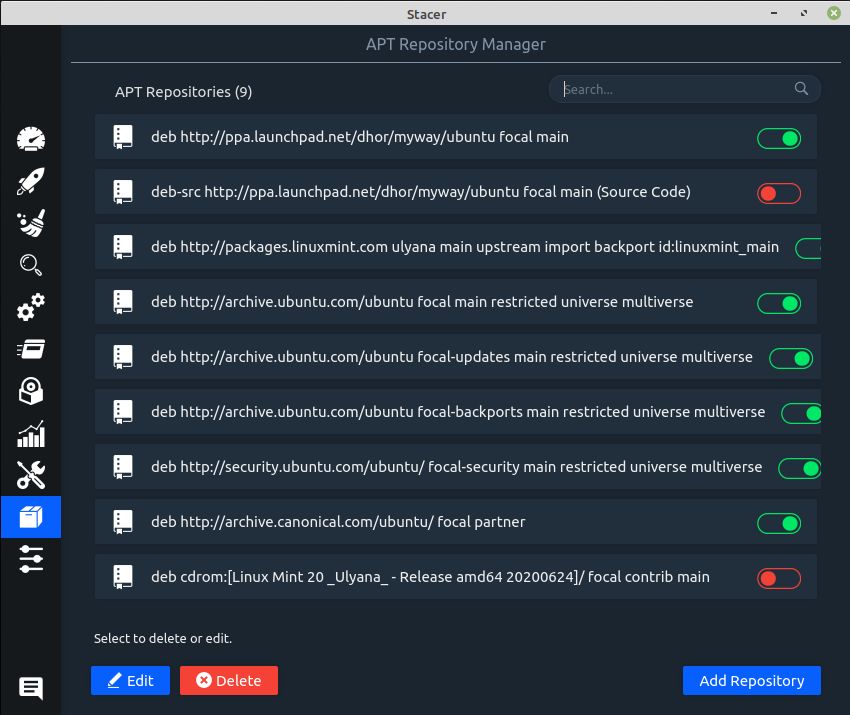Image resolution: width=850 pixels, height=715 pixels.
Task: Turn off the canonical focal partner repository
Action: pyautogui.click(x=779, y=524)
